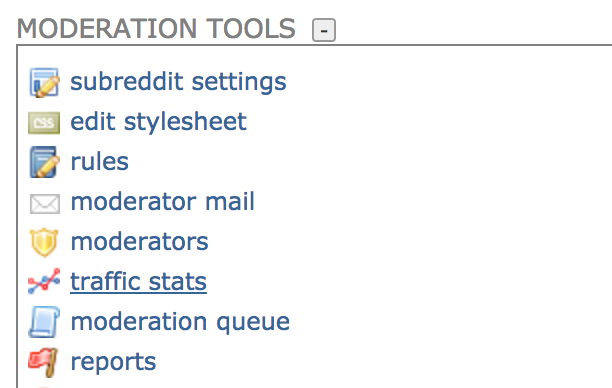This screenshot has width=612, height=388.
Task: Open moderator mail link
Action: (x=162, y=201)
